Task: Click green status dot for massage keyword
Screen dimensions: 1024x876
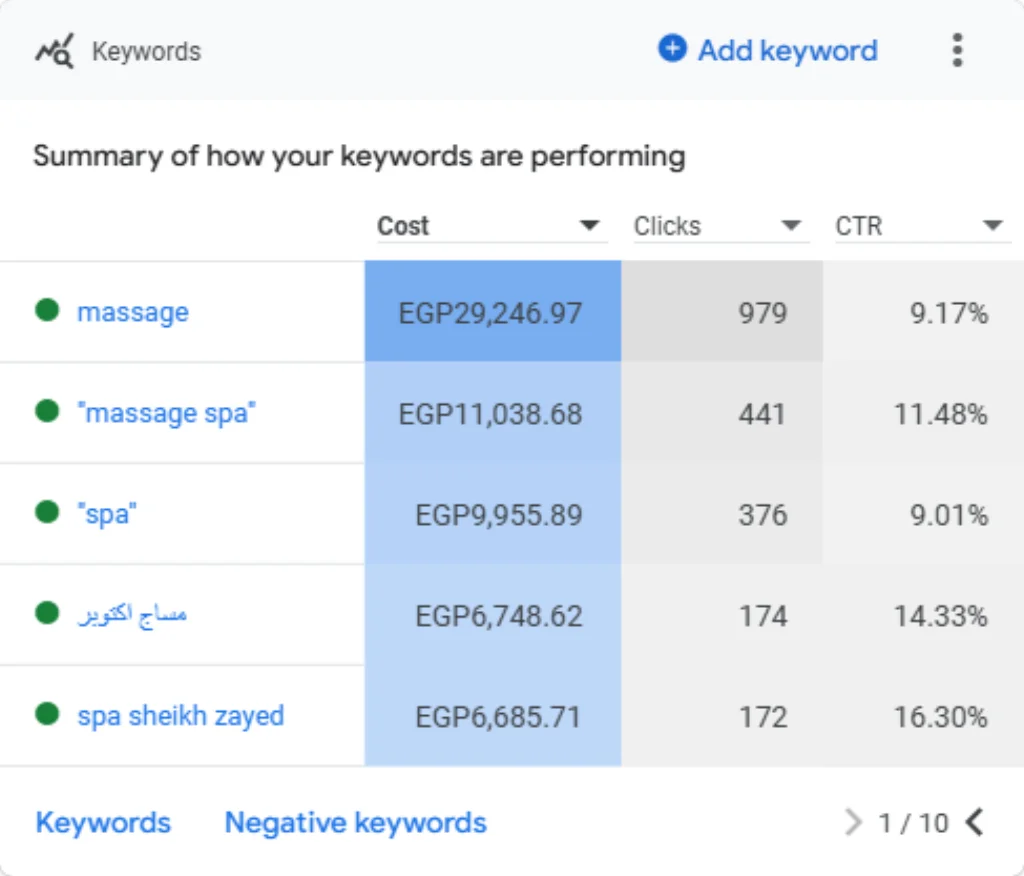Action: pos(47,310)
